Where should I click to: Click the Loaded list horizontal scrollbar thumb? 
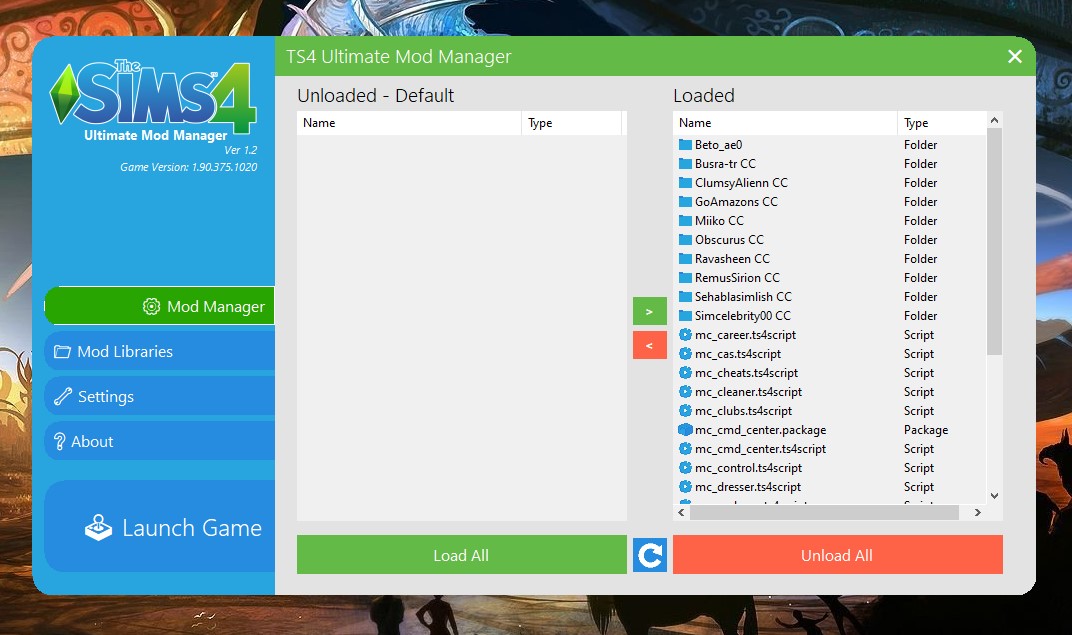pyautogui.click(x=825, y=513)
